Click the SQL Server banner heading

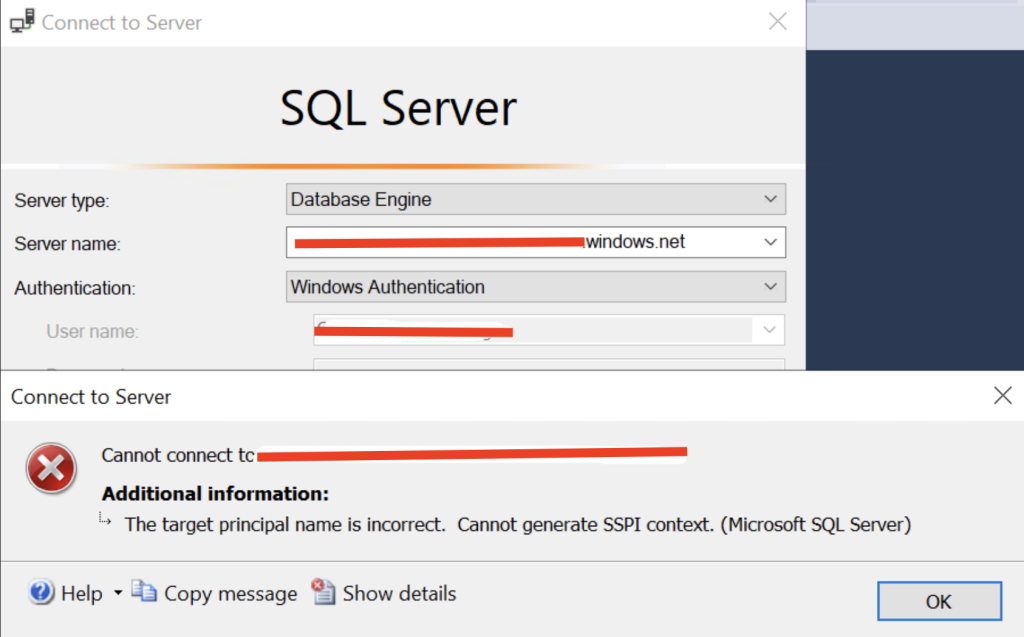coord(398,108)
